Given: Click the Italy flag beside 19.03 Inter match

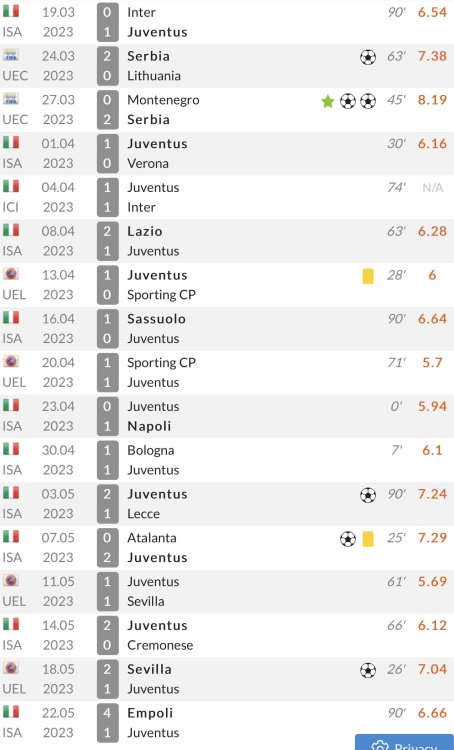Looking at the screenshot, I should (x=11, y=11).
